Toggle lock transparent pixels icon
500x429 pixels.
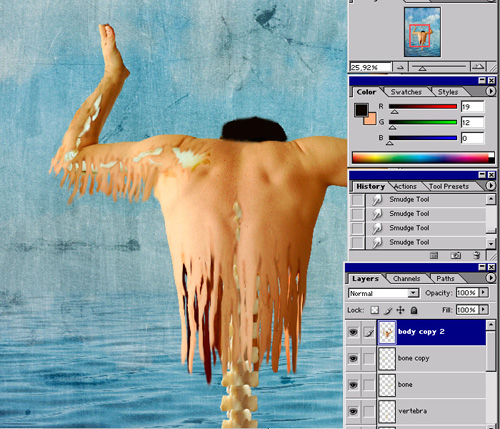[375, 310]
